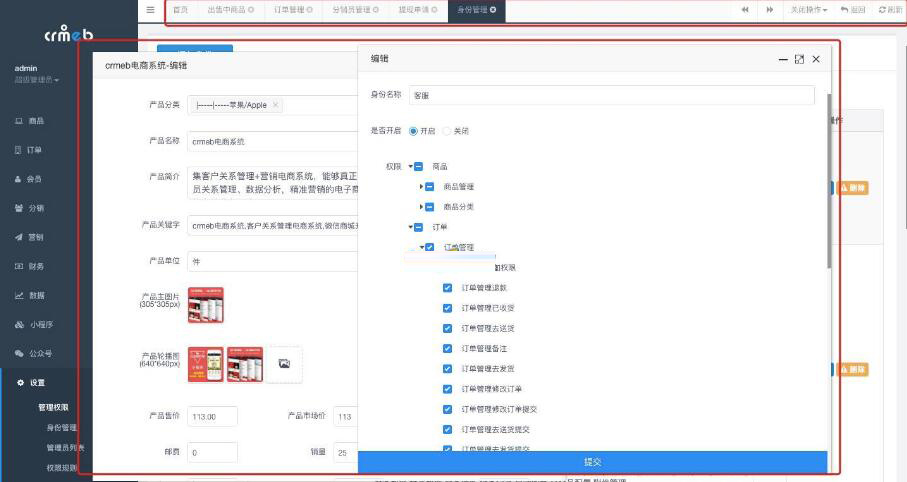Open the 关闭操作 dropdown
The width and height of the screenshot is (907, 482).
809,10
